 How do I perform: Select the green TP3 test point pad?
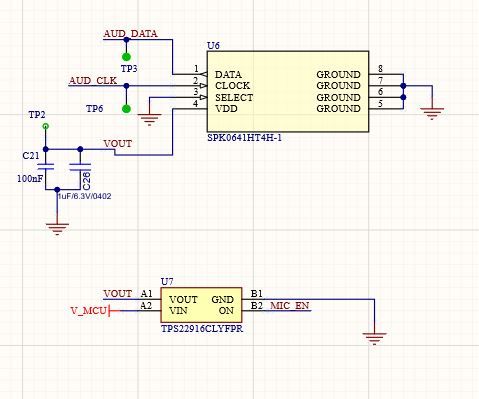tap(126, 57)
